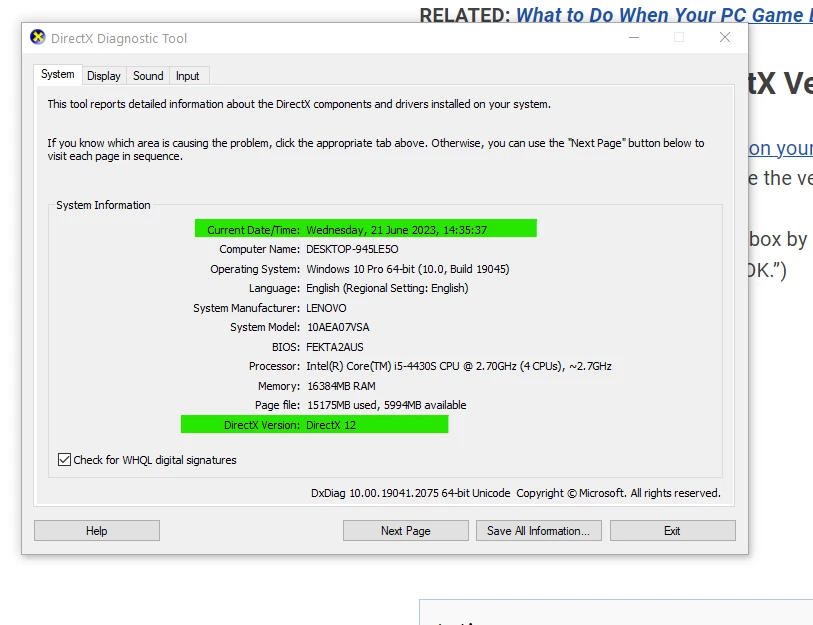This screenshot has width=813, height=625.
Task: Open the Input tab
Action: [x=187, y=76]
